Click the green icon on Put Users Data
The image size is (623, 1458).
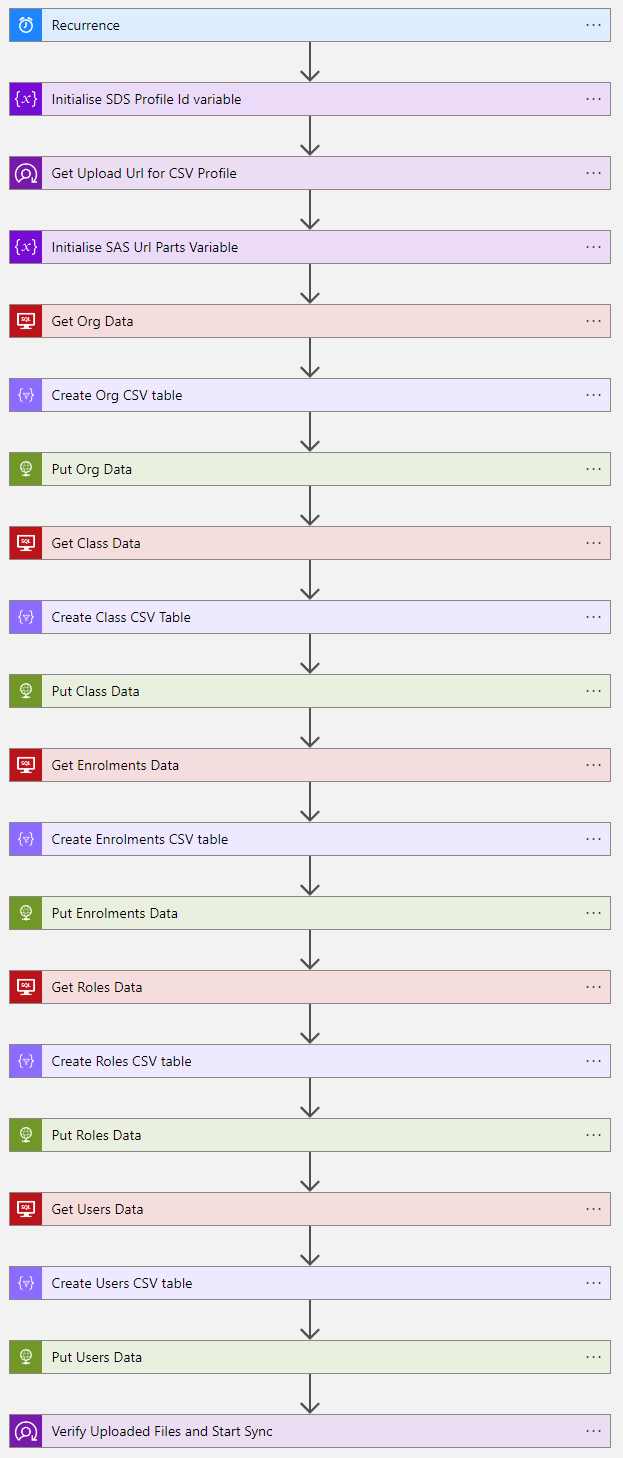pos(26,1357)
